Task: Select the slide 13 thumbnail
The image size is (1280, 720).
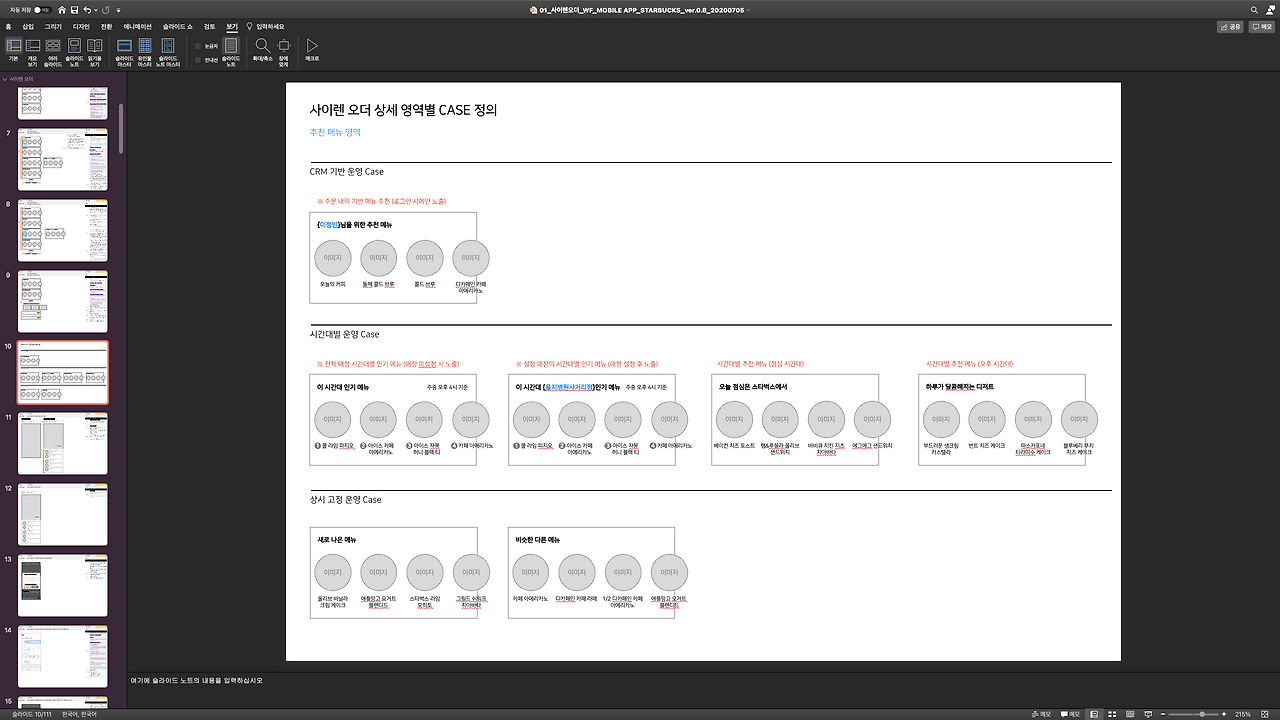Action: [x=63, y=585]
